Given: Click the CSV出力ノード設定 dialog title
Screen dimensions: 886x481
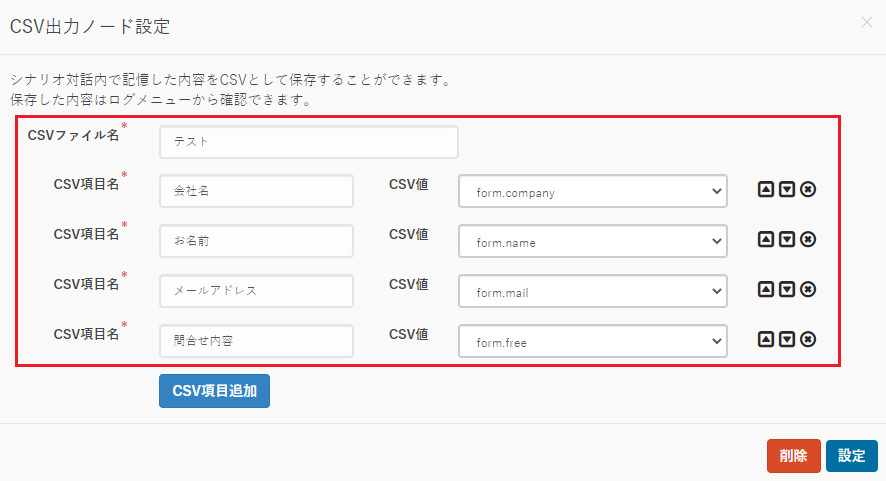Looking at the screenshot, I should (90, 27).
